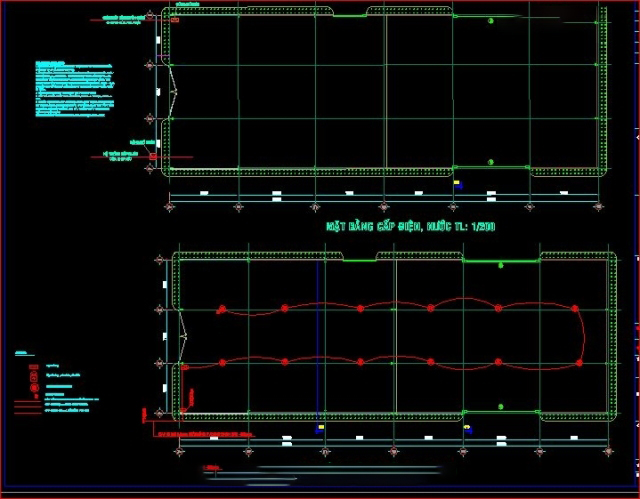Click the blue-yellow marker below the top plan
Screen dimensions: 640x499
(458, 184)
